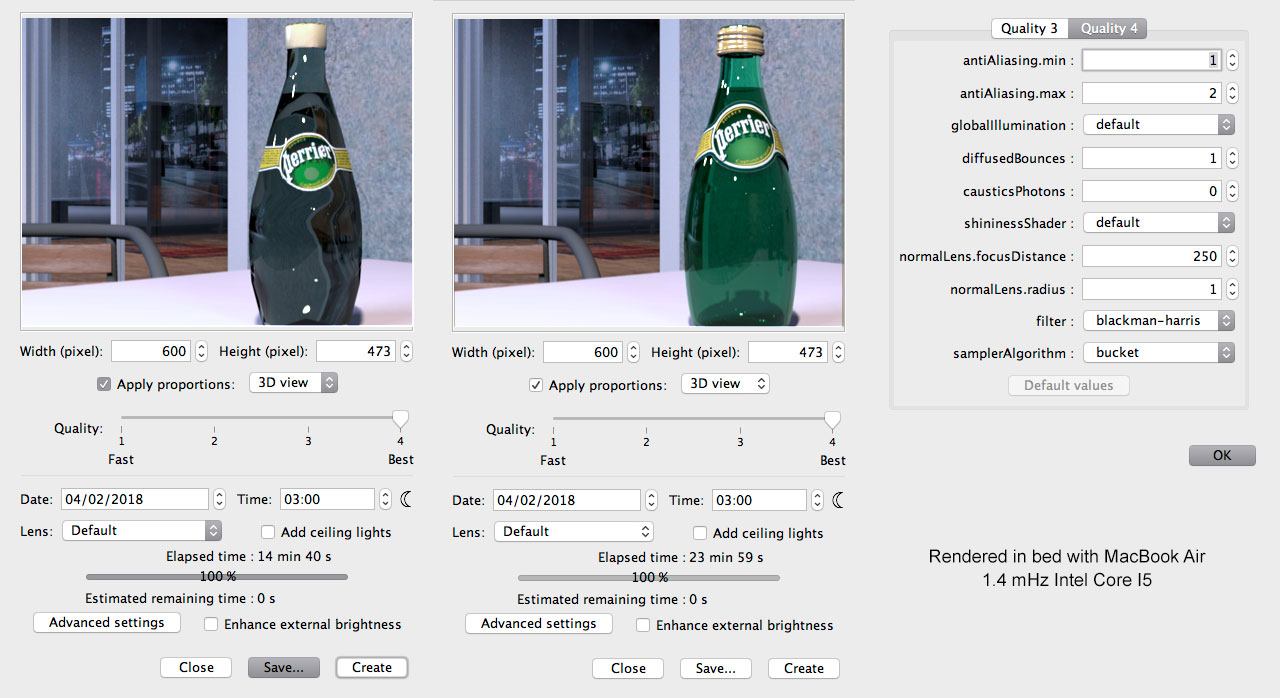Click Create in the right render dialog
The width and height of the screenshot is (1280, 698).
804,668
